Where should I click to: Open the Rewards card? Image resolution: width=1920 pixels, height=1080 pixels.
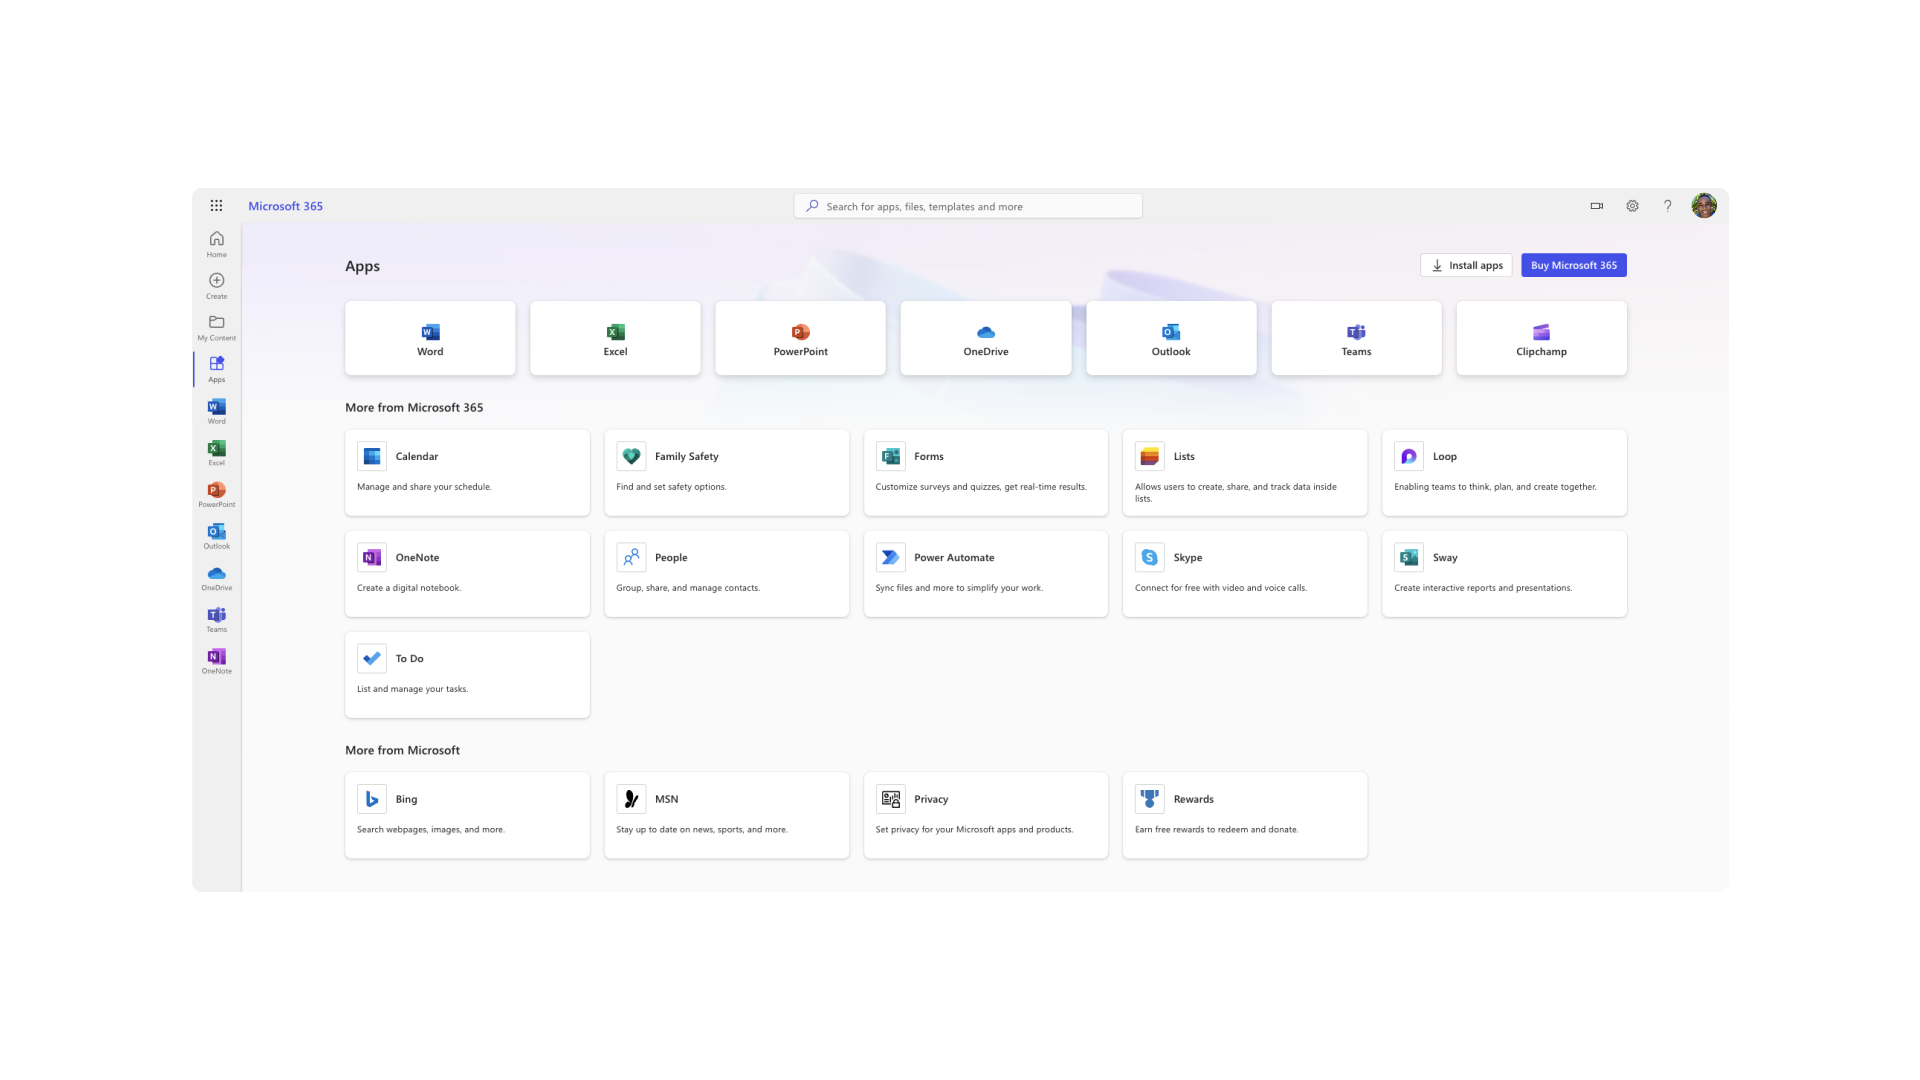point(1244,814)
